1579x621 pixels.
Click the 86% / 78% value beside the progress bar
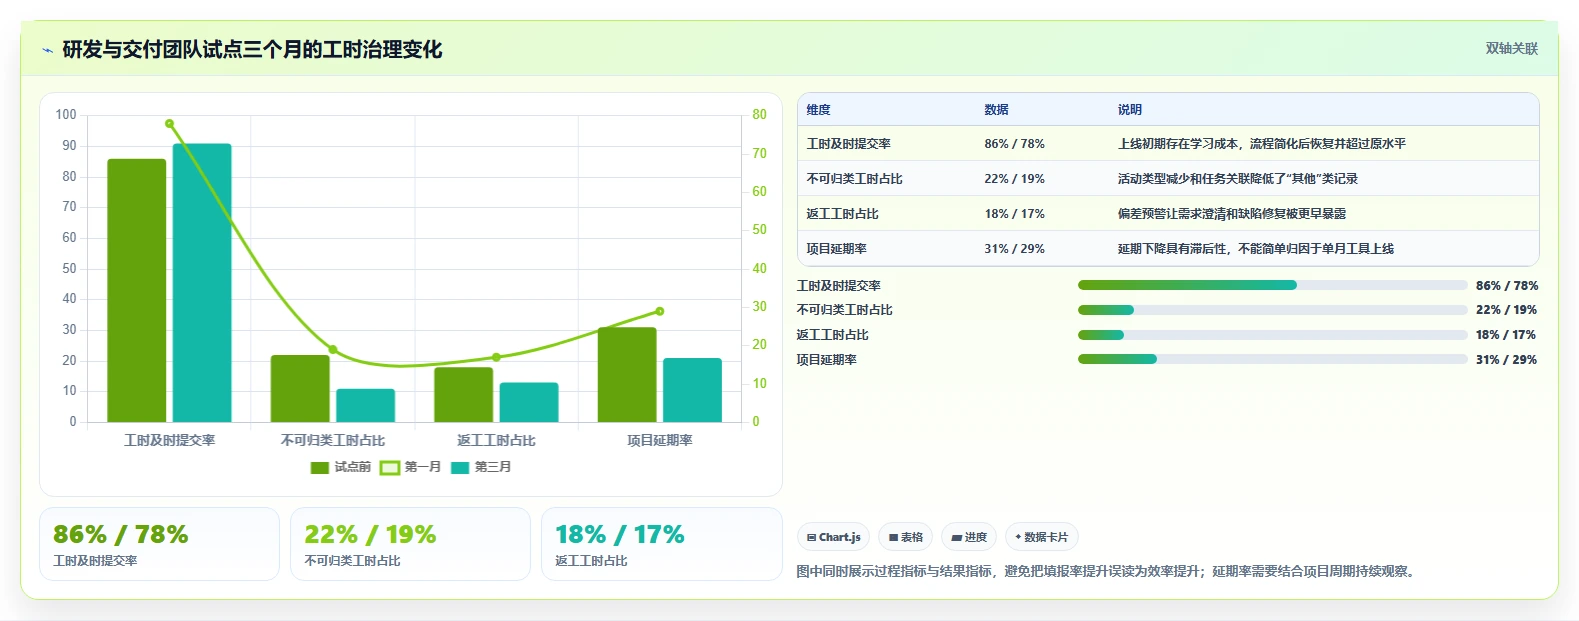[1507, 286]
